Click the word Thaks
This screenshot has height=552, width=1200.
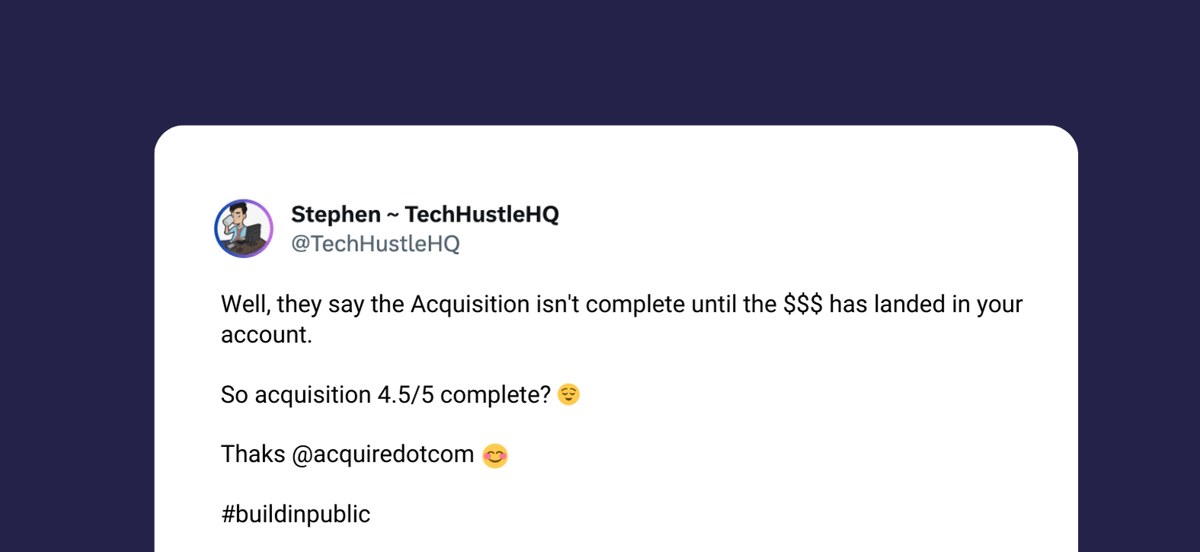(x=253, y=455)
